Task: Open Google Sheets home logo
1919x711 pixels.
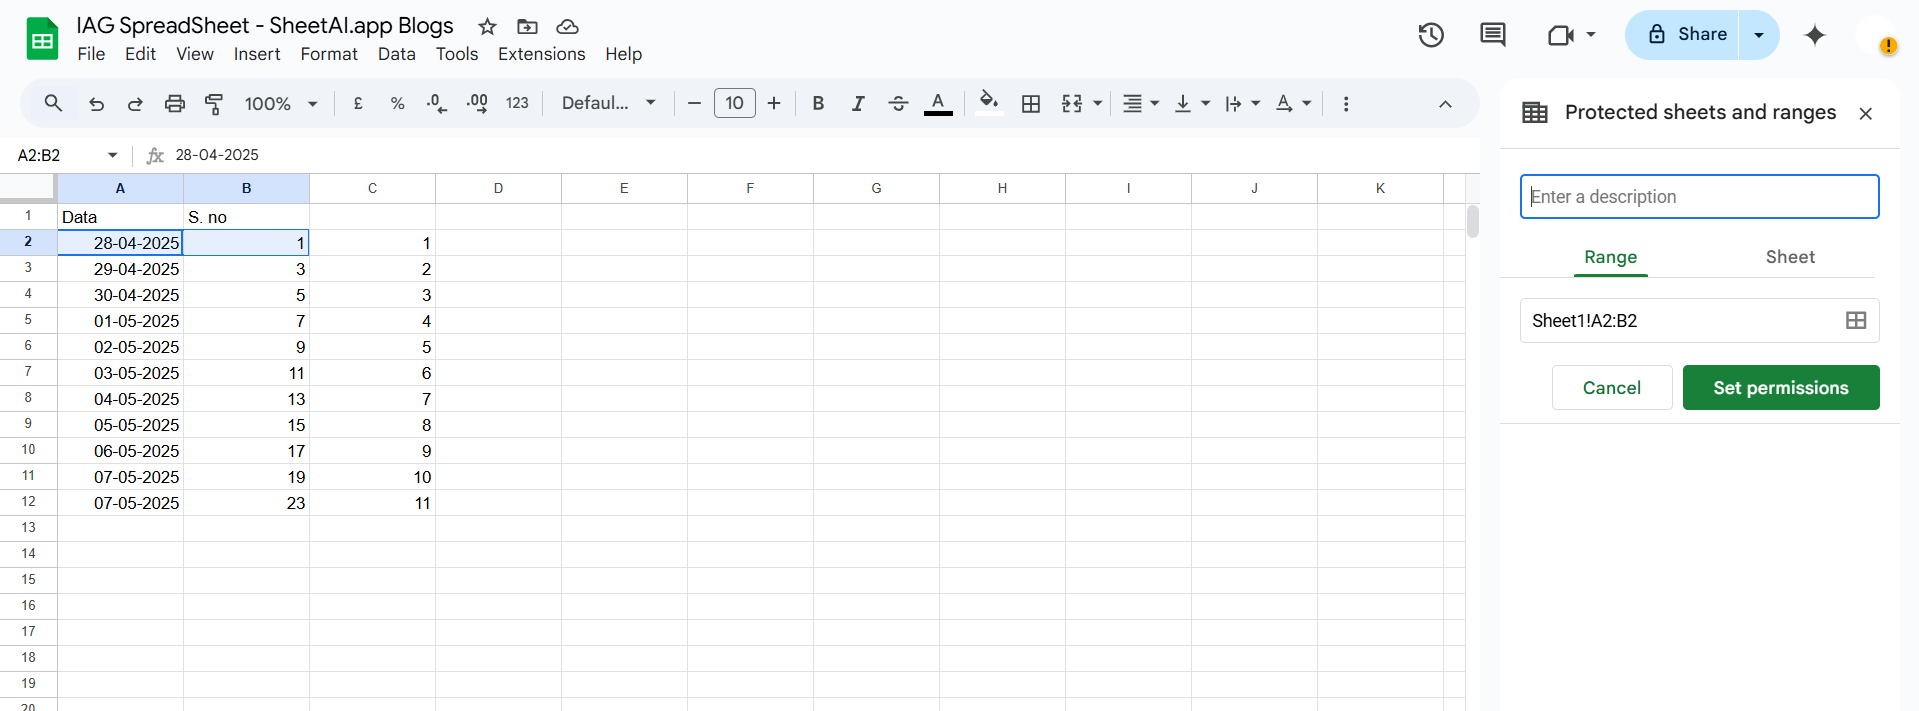Action: click(x=42, y=39)
